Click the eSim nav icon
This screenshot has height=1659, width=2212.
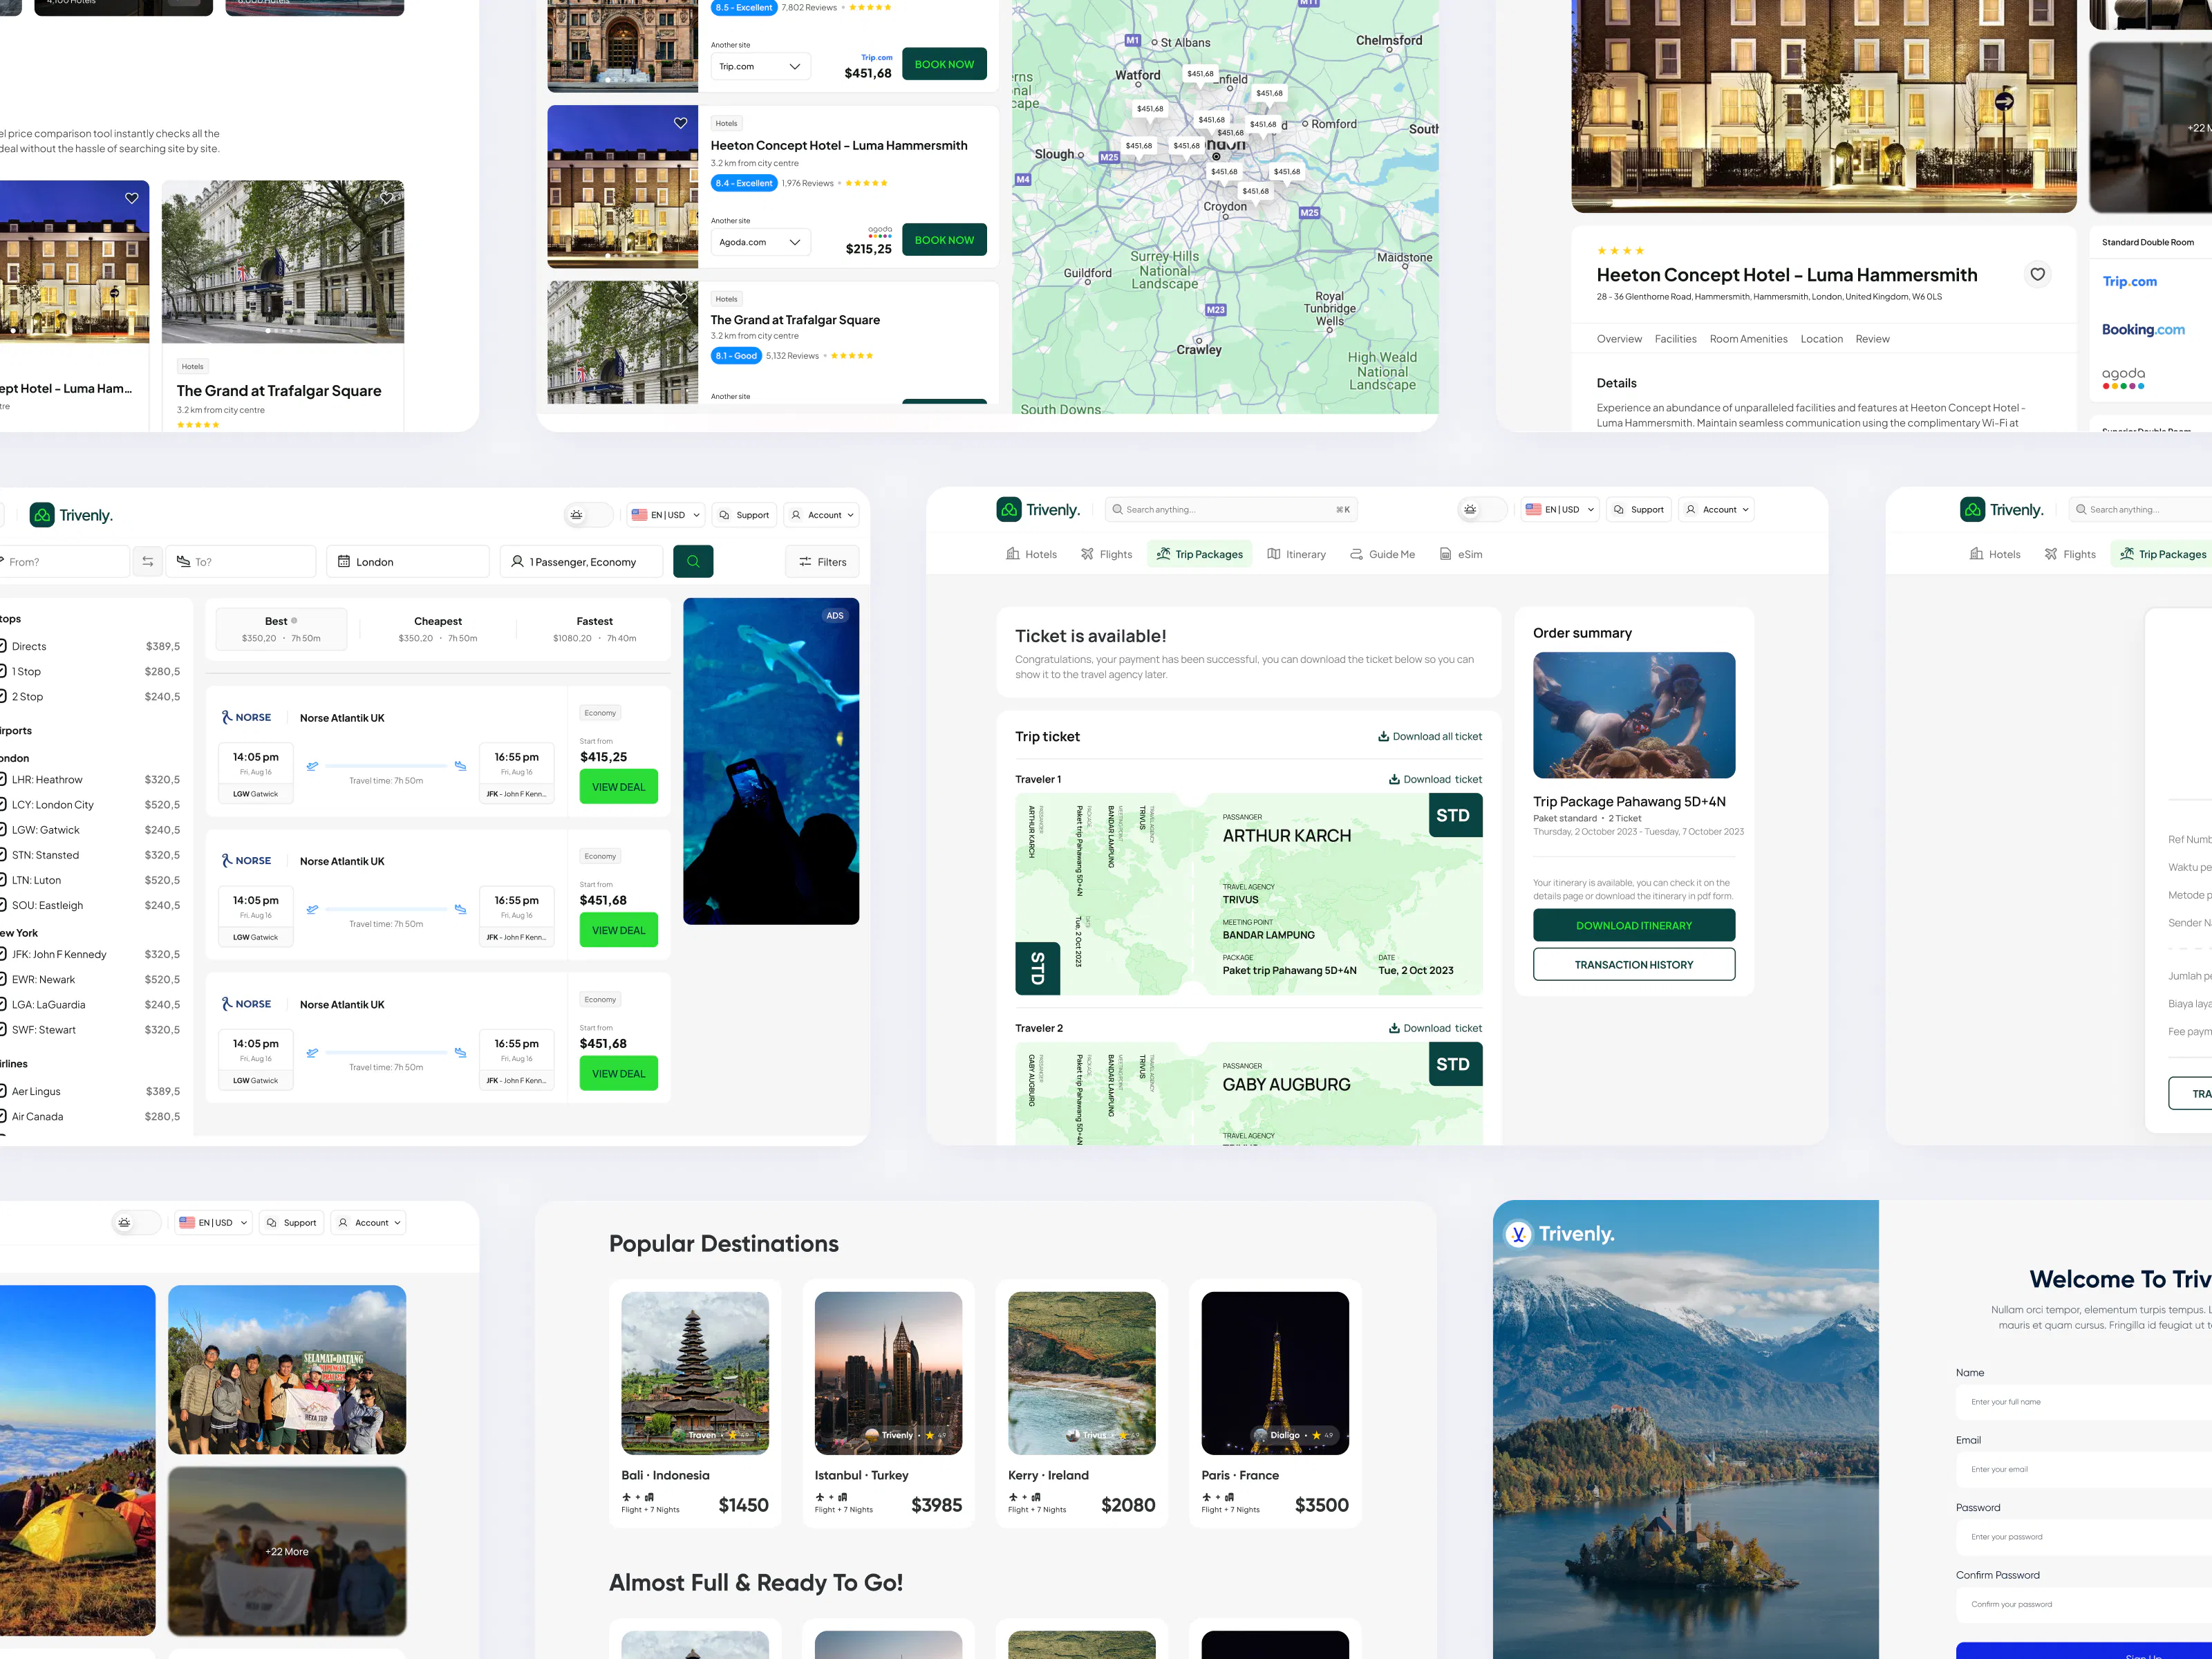1445,554
